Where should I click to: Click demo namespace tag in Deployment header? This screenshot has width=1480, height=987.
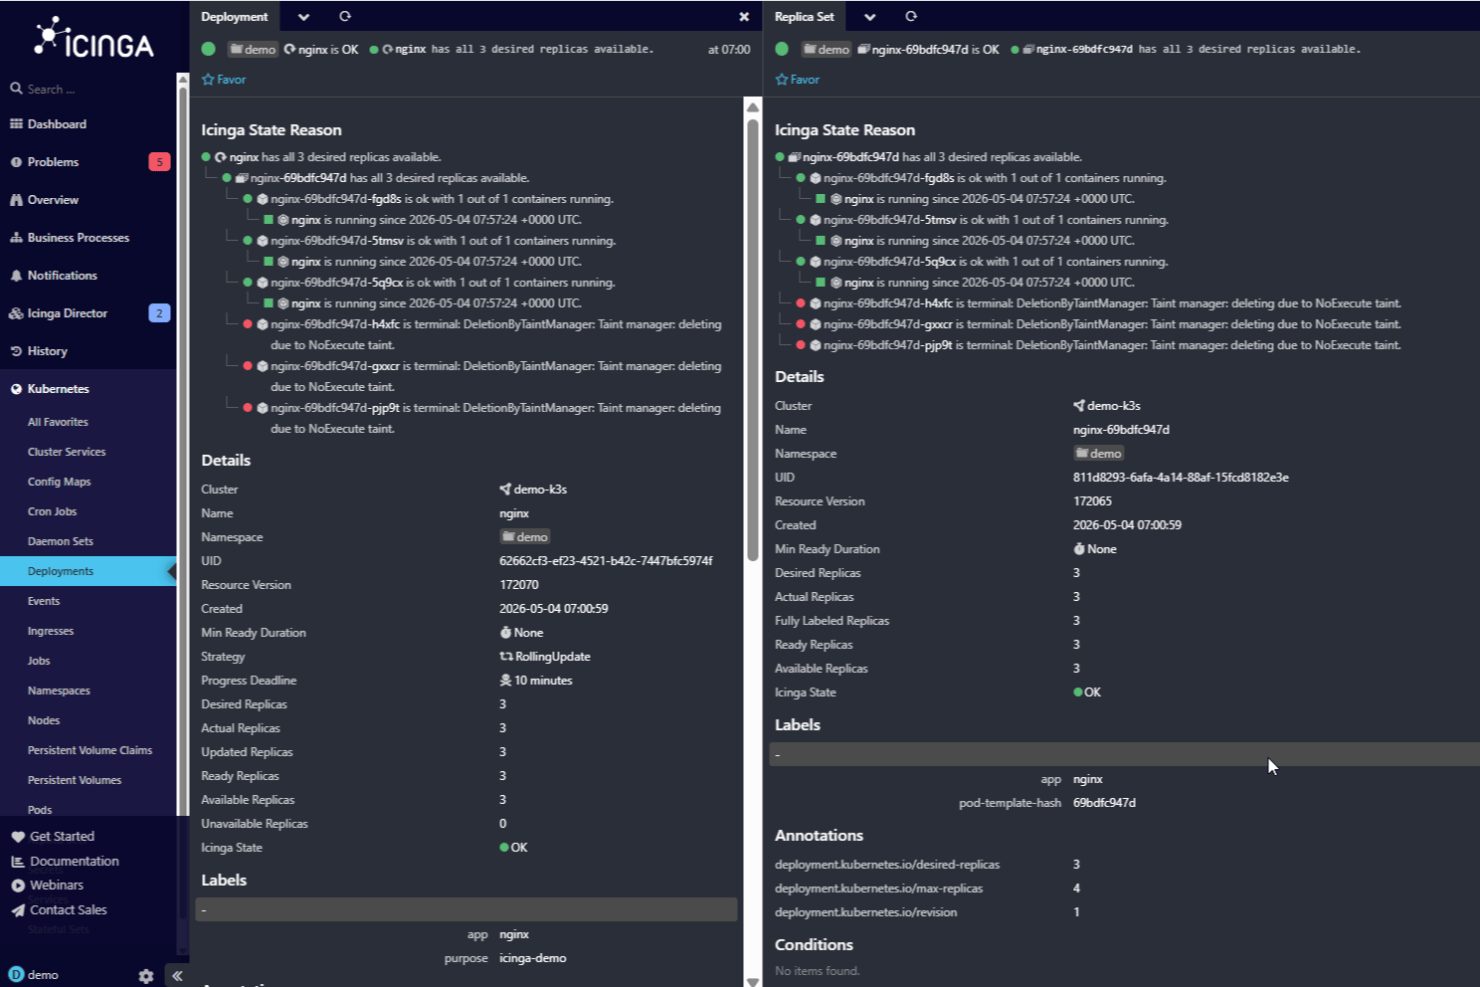(x=252, y=49)
